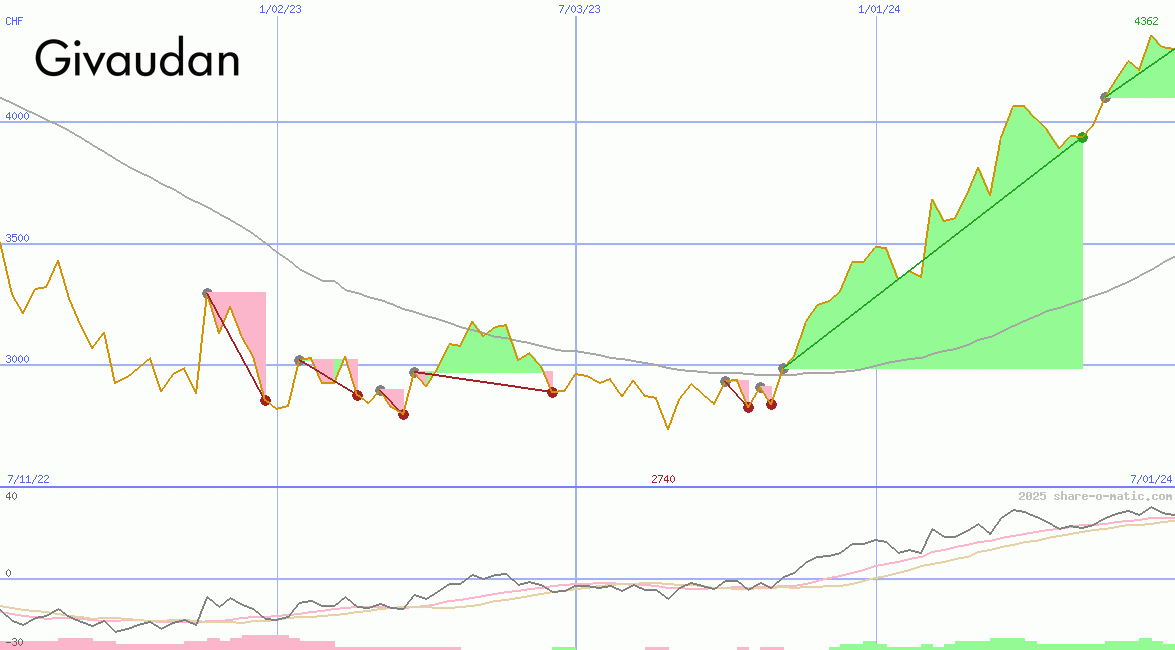Click the 7/01/24 end date label
1175x650 pixels.
1151,479
